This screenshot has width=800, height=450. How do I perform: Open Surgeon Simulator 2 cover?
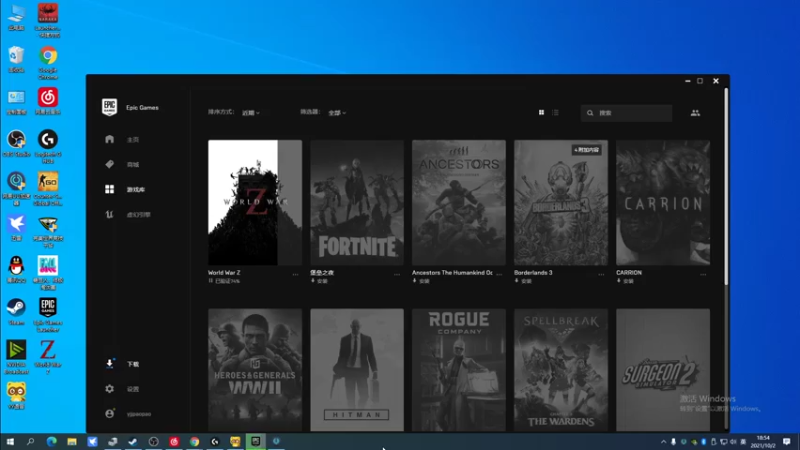663,370
